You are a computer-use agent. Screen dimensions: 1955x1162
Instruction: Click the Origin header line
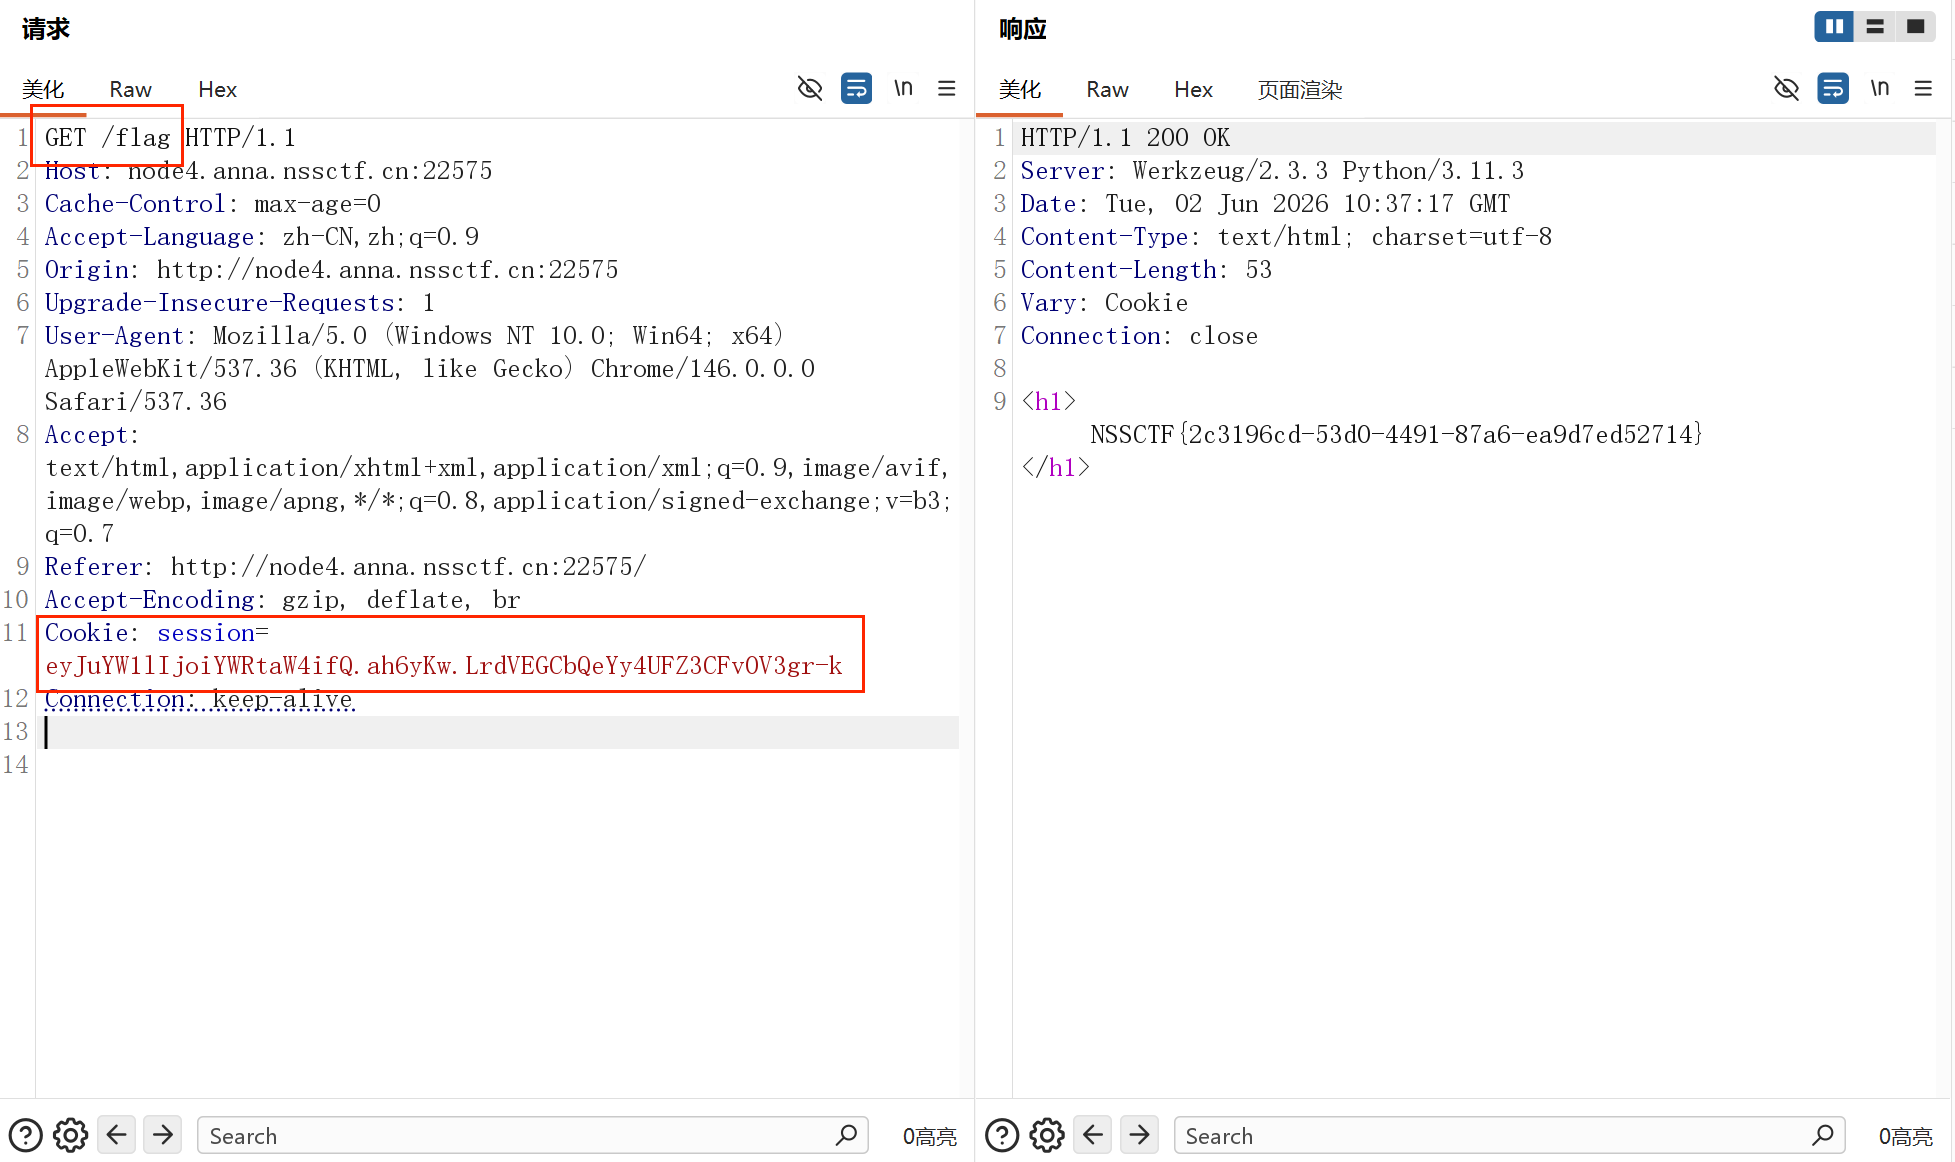331,270
